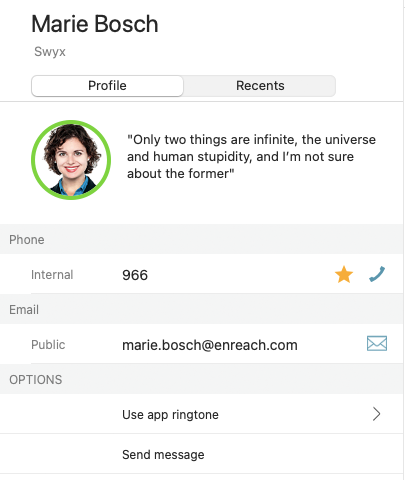This screenshot has width=405, height=480.
Task: Open the Send message option
Action: click(202, 454)
